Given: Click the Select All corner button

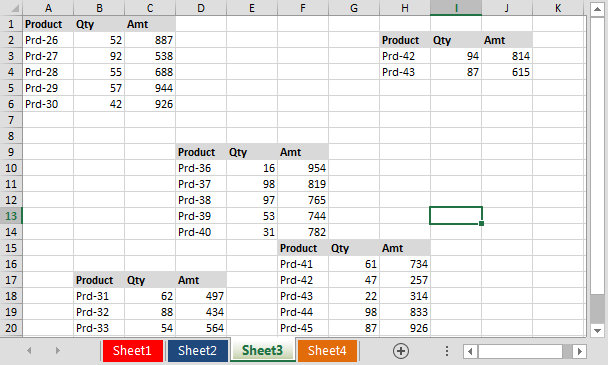Looking at the screenshot, I should (11, 8).
